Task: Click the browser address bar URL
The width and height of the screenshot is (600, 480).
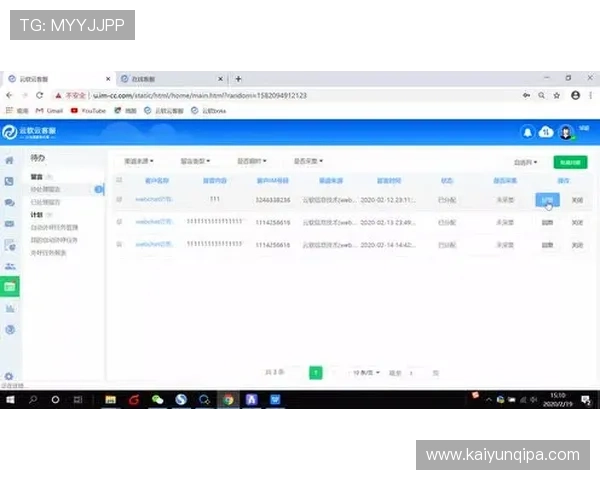Action: coord(200,95)
